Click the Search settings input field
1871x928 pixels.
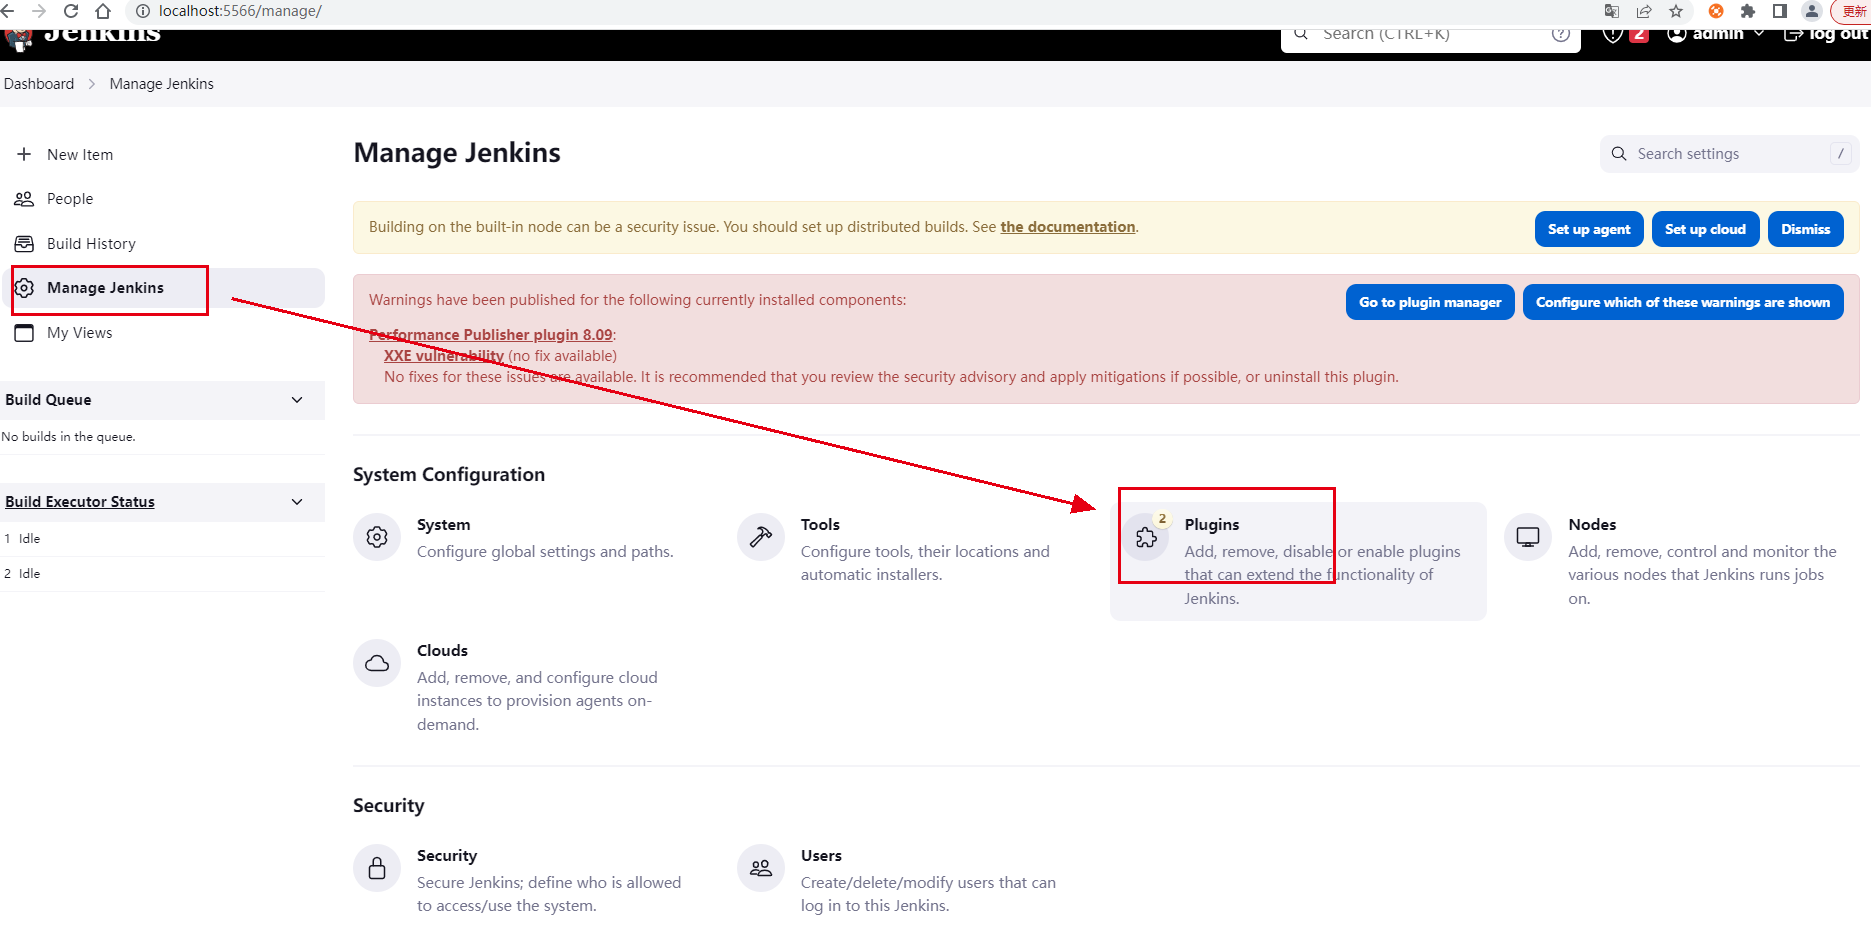tap(1730, 154)
